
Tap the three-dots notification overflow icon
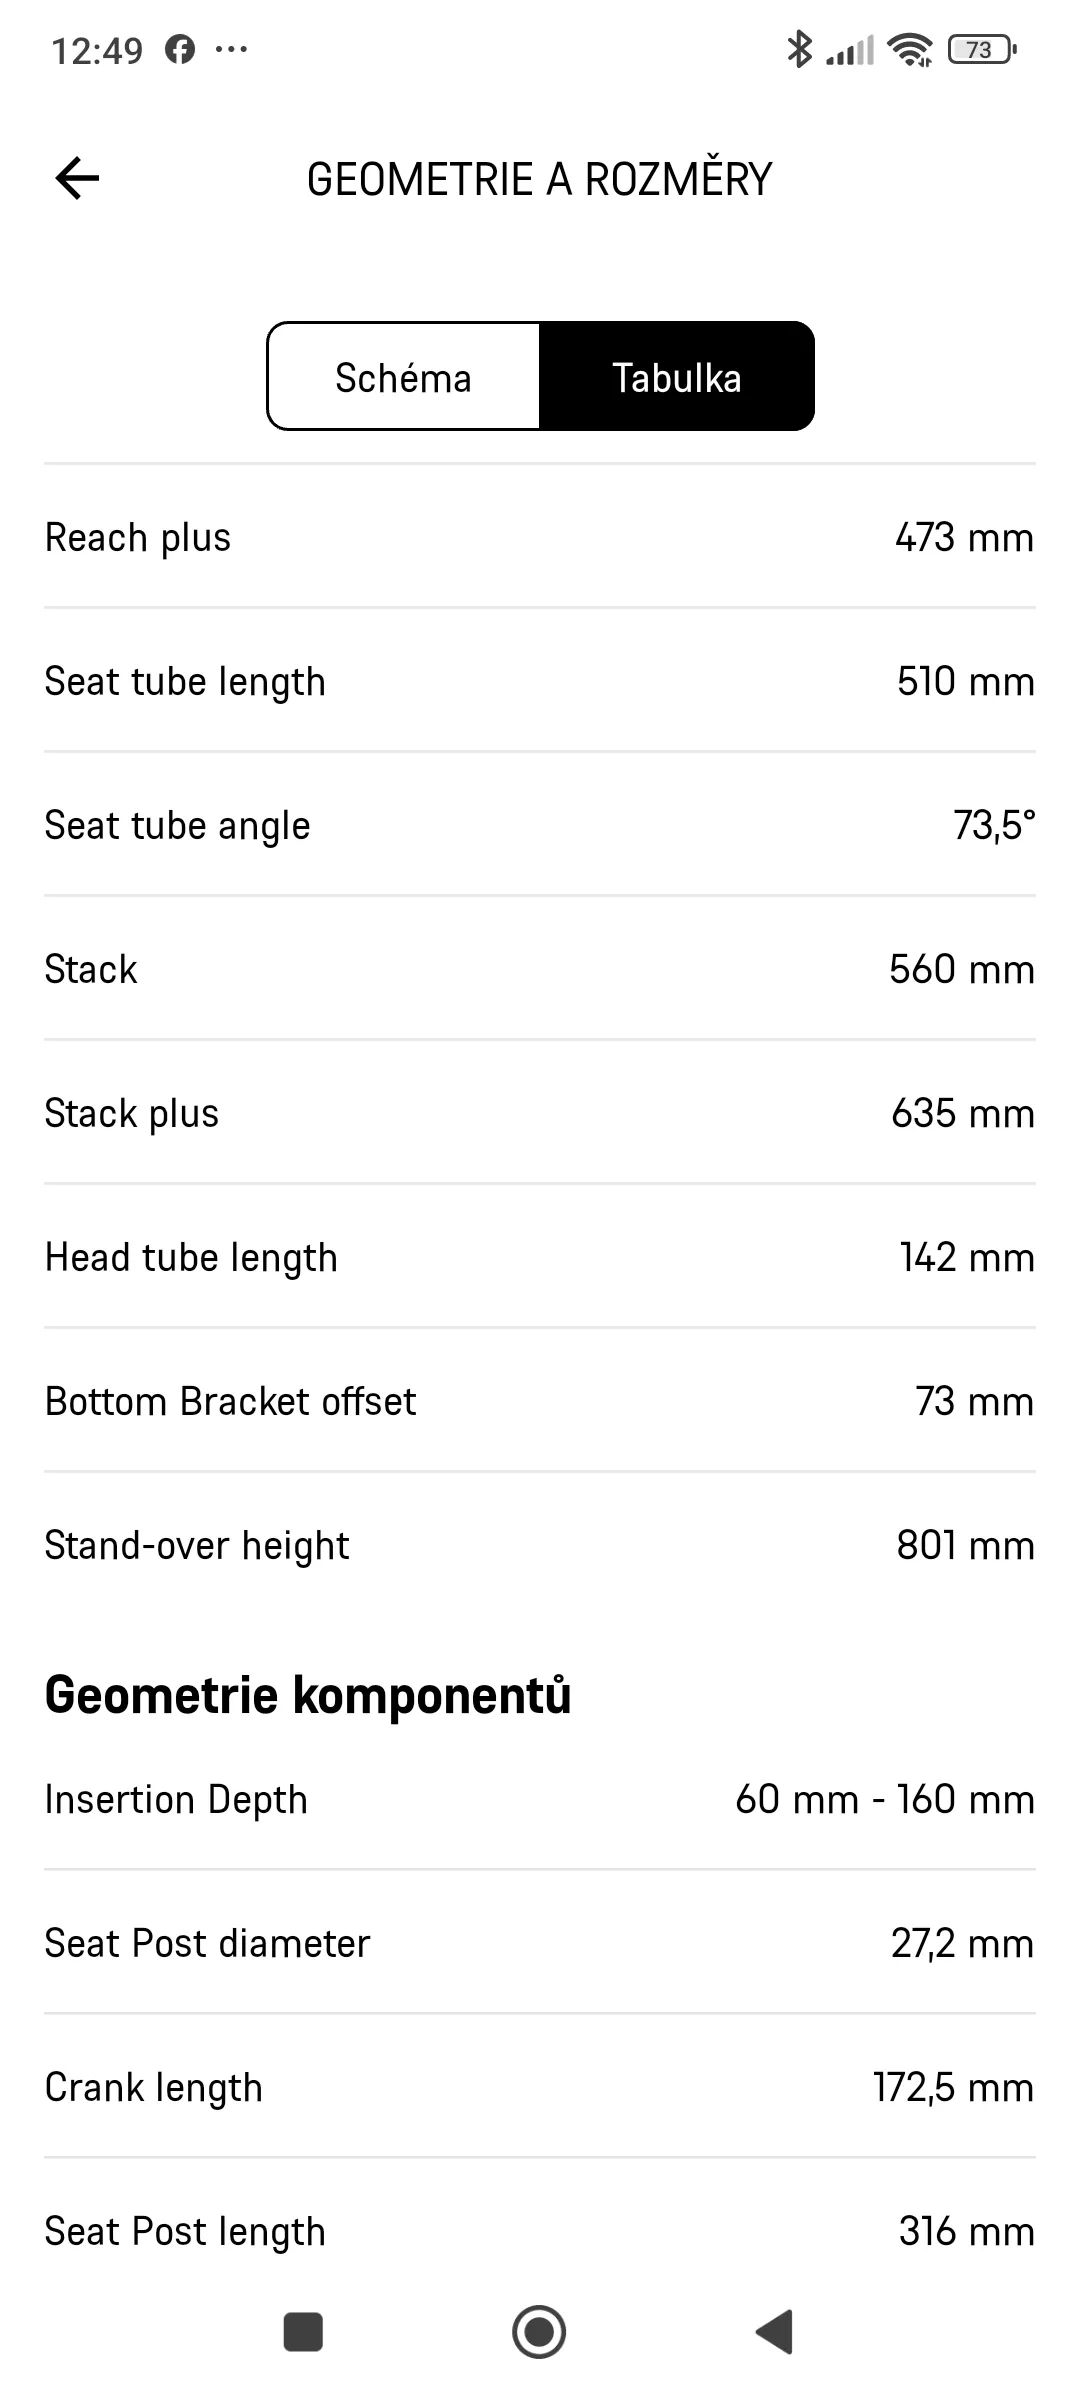tap(231, 49)
